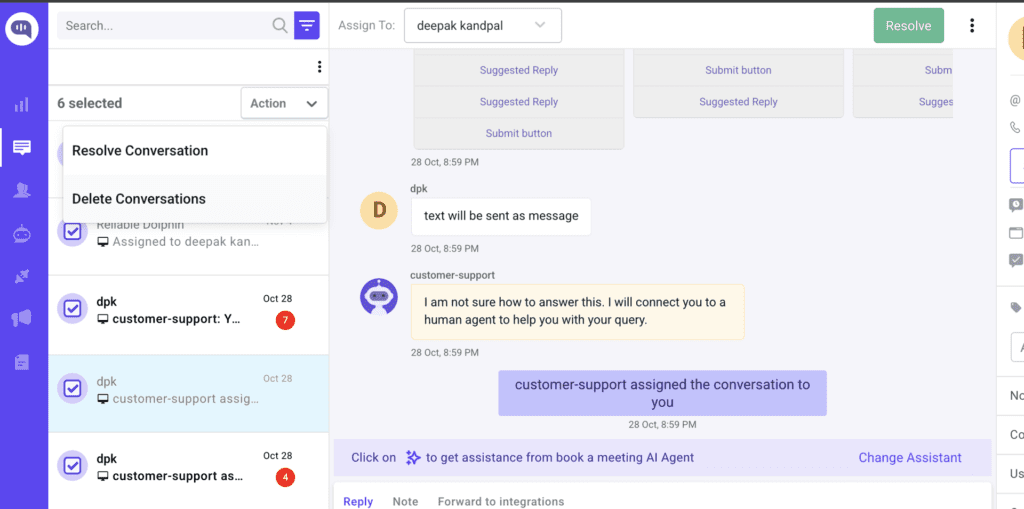Uncheck the checkbox of the highlighted dpk conversation
Image resolution: width=1024 pixels, height=509 pixels.
pos(72,388)
